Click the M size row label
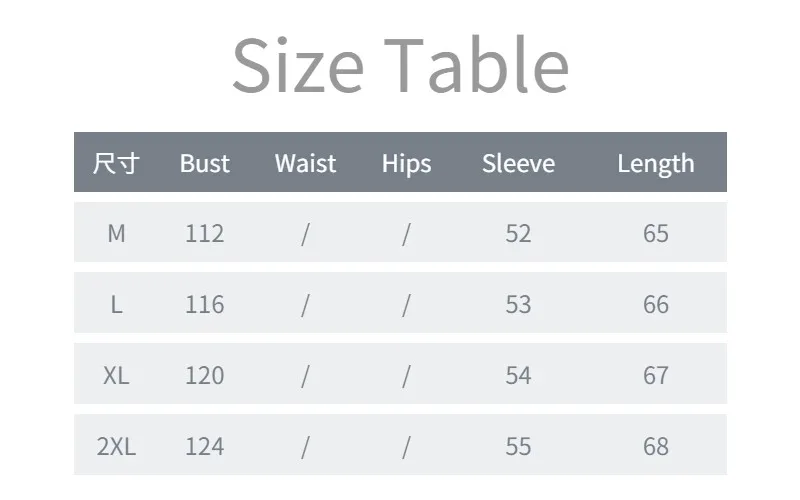The height and width of the screenshot is (500, 800). pyautogui.click(x=116, y=233)
